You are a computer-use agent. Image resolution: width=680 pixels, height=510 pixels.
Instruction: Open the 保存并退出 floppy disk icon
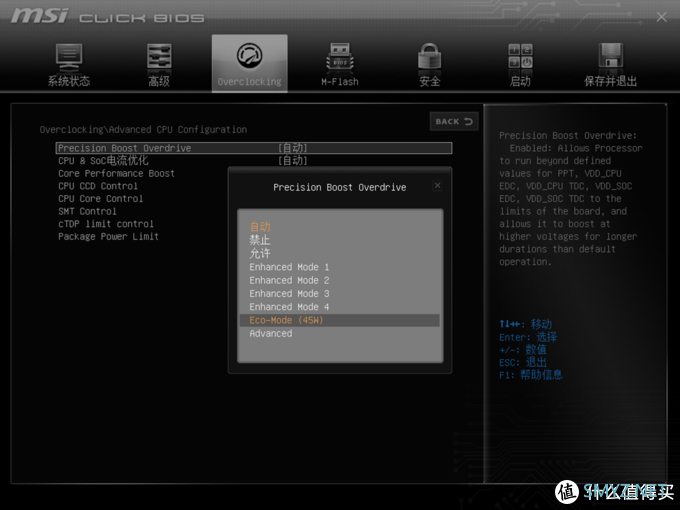tap(611, 56)
